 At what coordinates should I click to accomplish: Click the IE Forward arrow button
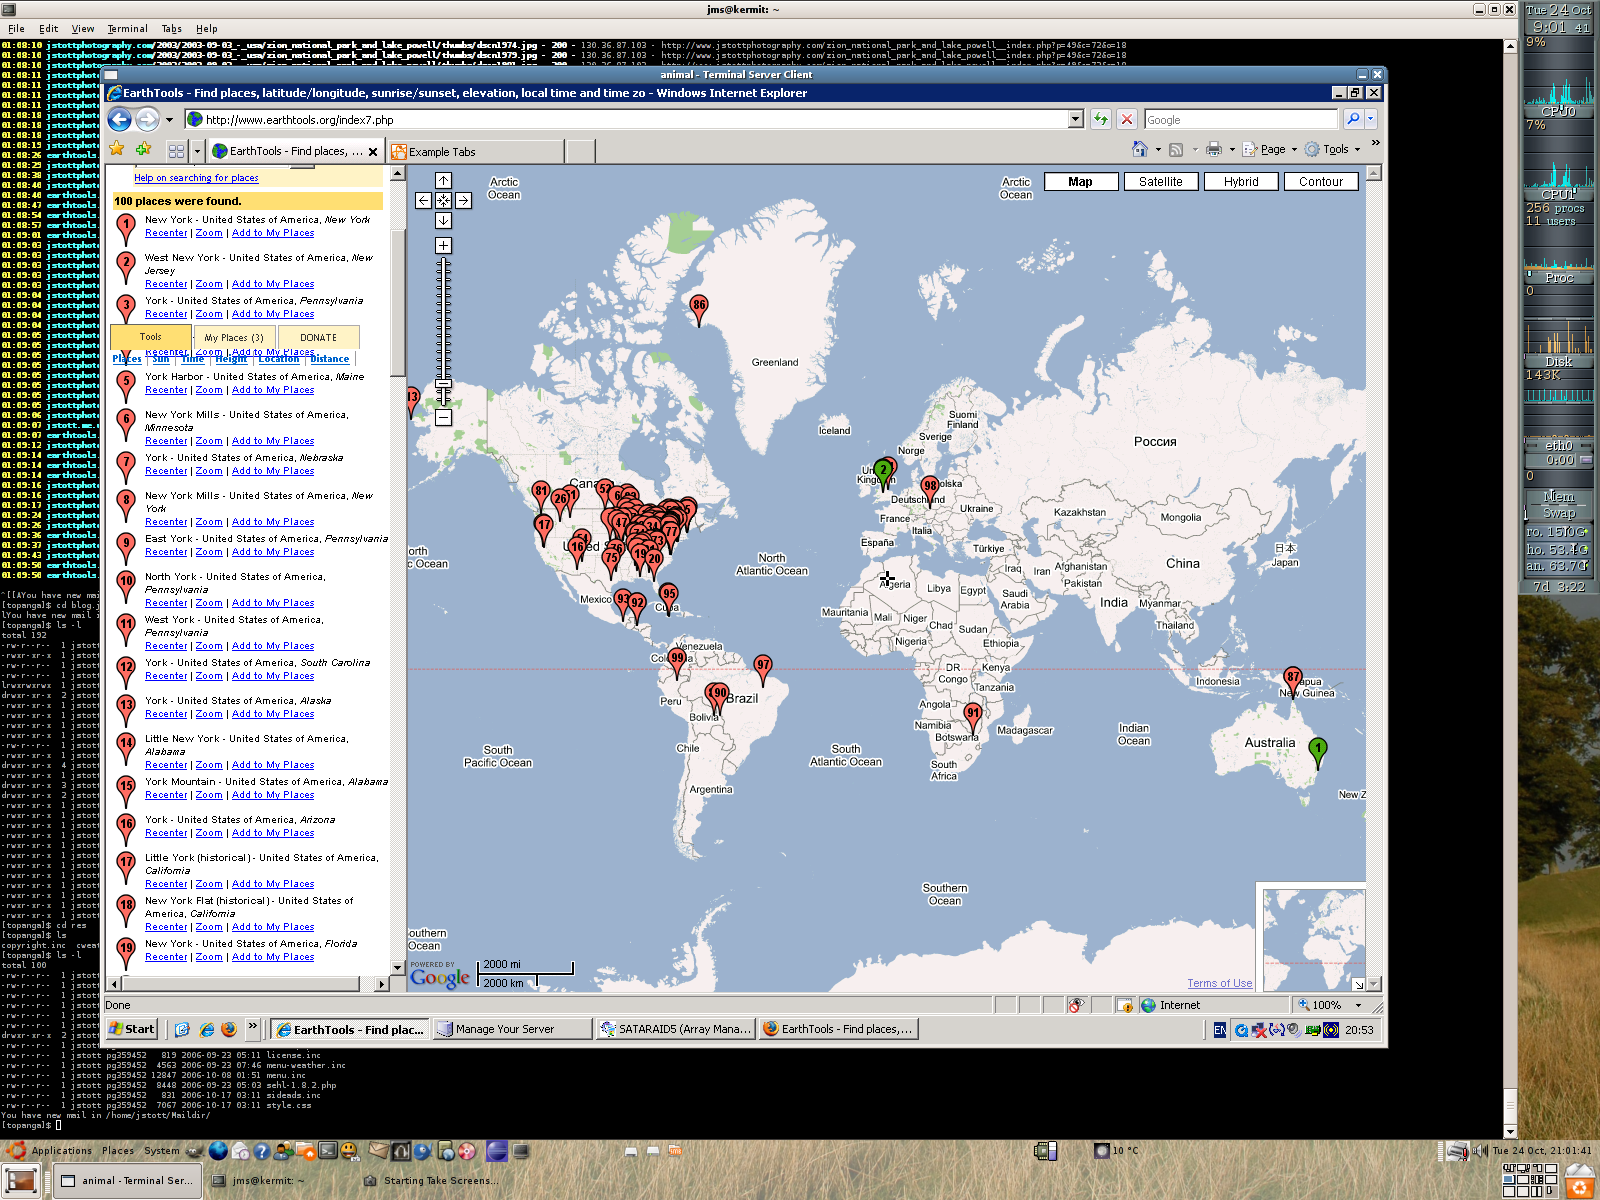pyautogui.click(x=147, y=120)
